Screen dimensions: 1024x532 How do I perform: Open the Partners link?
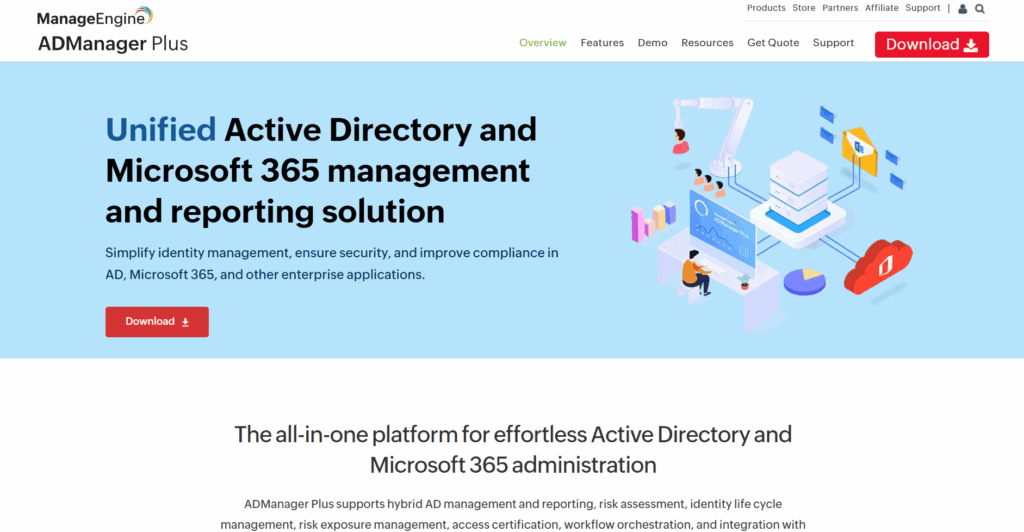pos(840,8)
